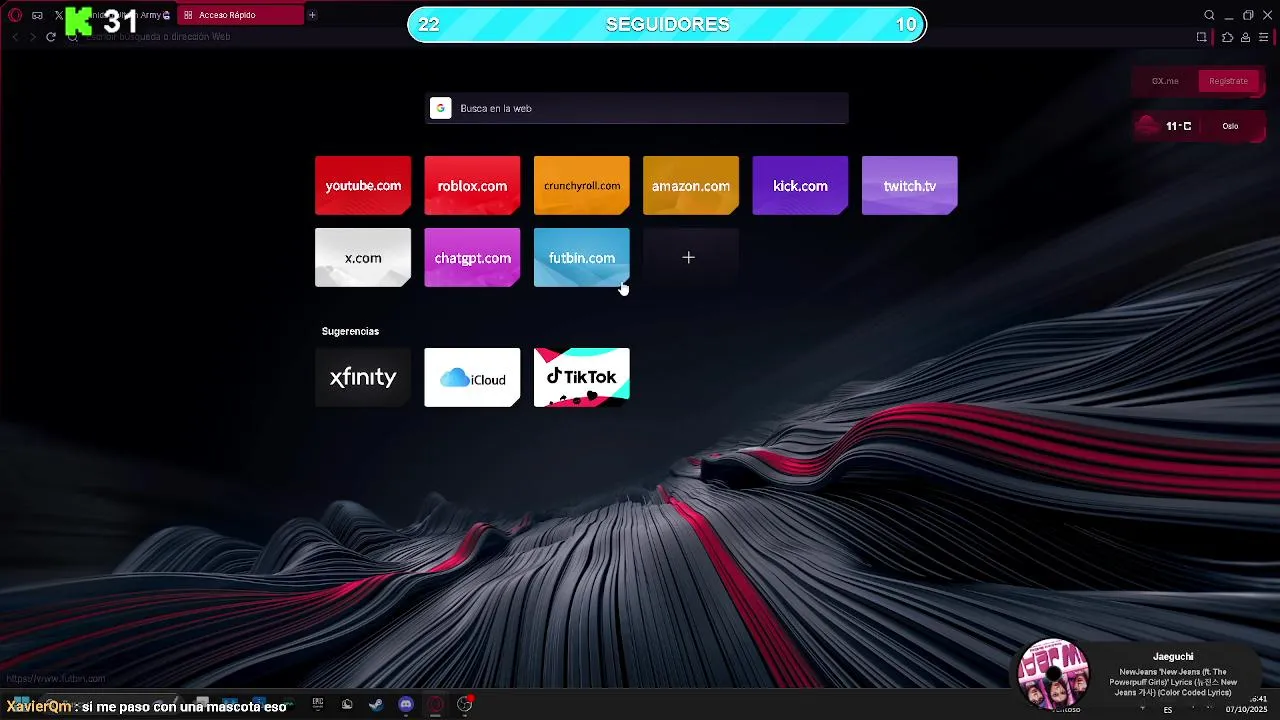Go back with the browser arrow

point(15,37)
